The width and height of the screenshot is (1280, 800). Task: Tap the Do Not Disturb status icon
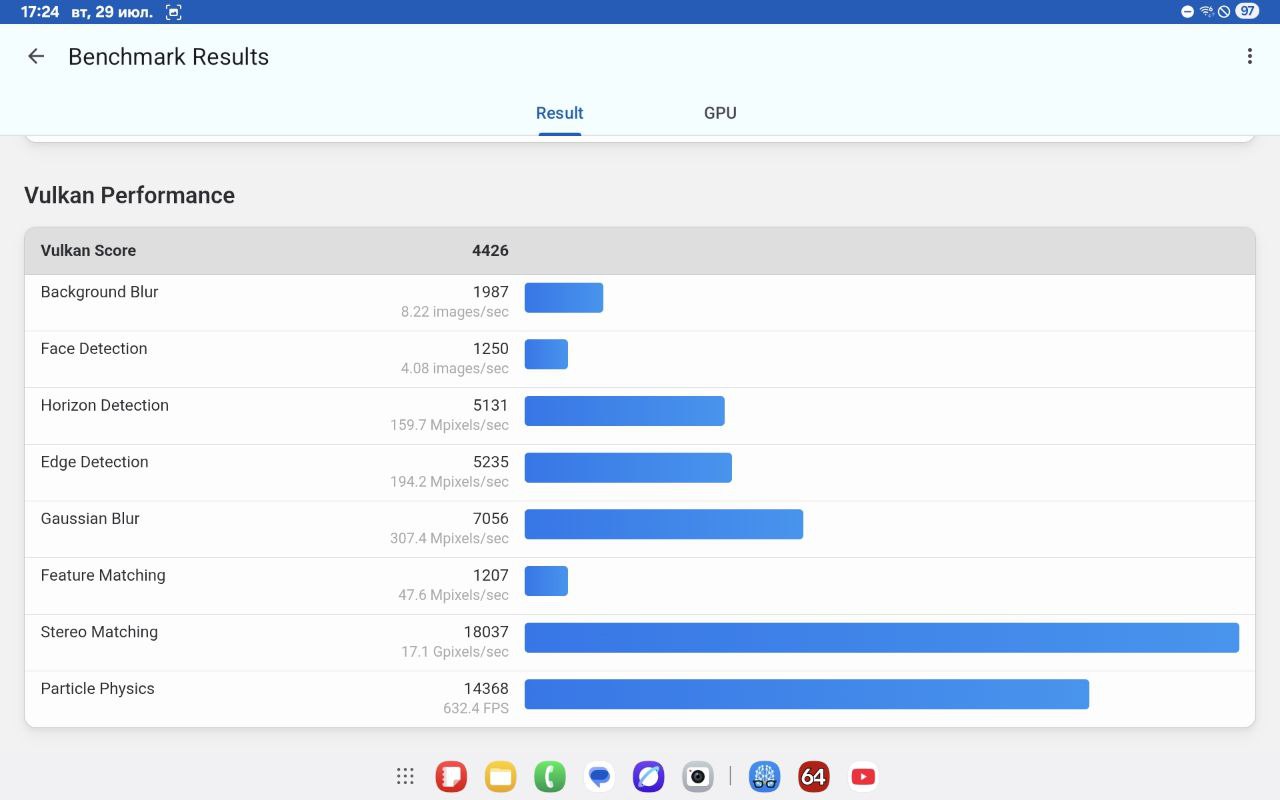click(x=1187, y=12)
